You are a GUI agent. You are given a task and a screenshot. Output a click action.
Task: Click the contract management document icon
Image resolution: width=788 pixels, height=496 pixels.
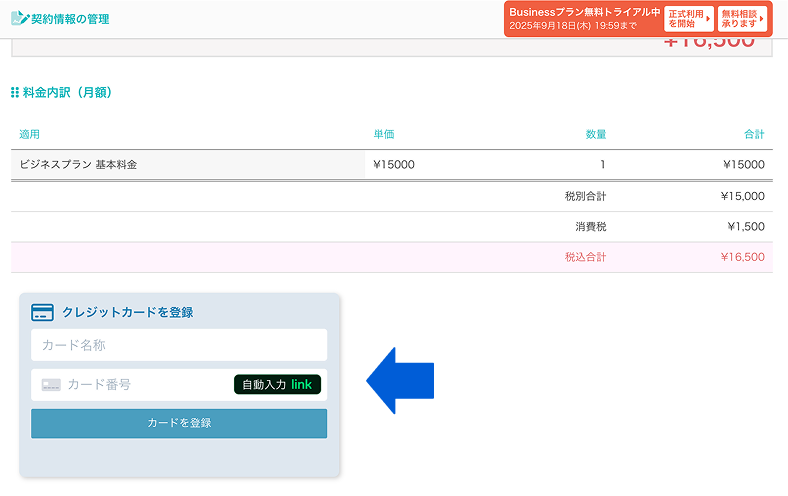coord(19,18)
